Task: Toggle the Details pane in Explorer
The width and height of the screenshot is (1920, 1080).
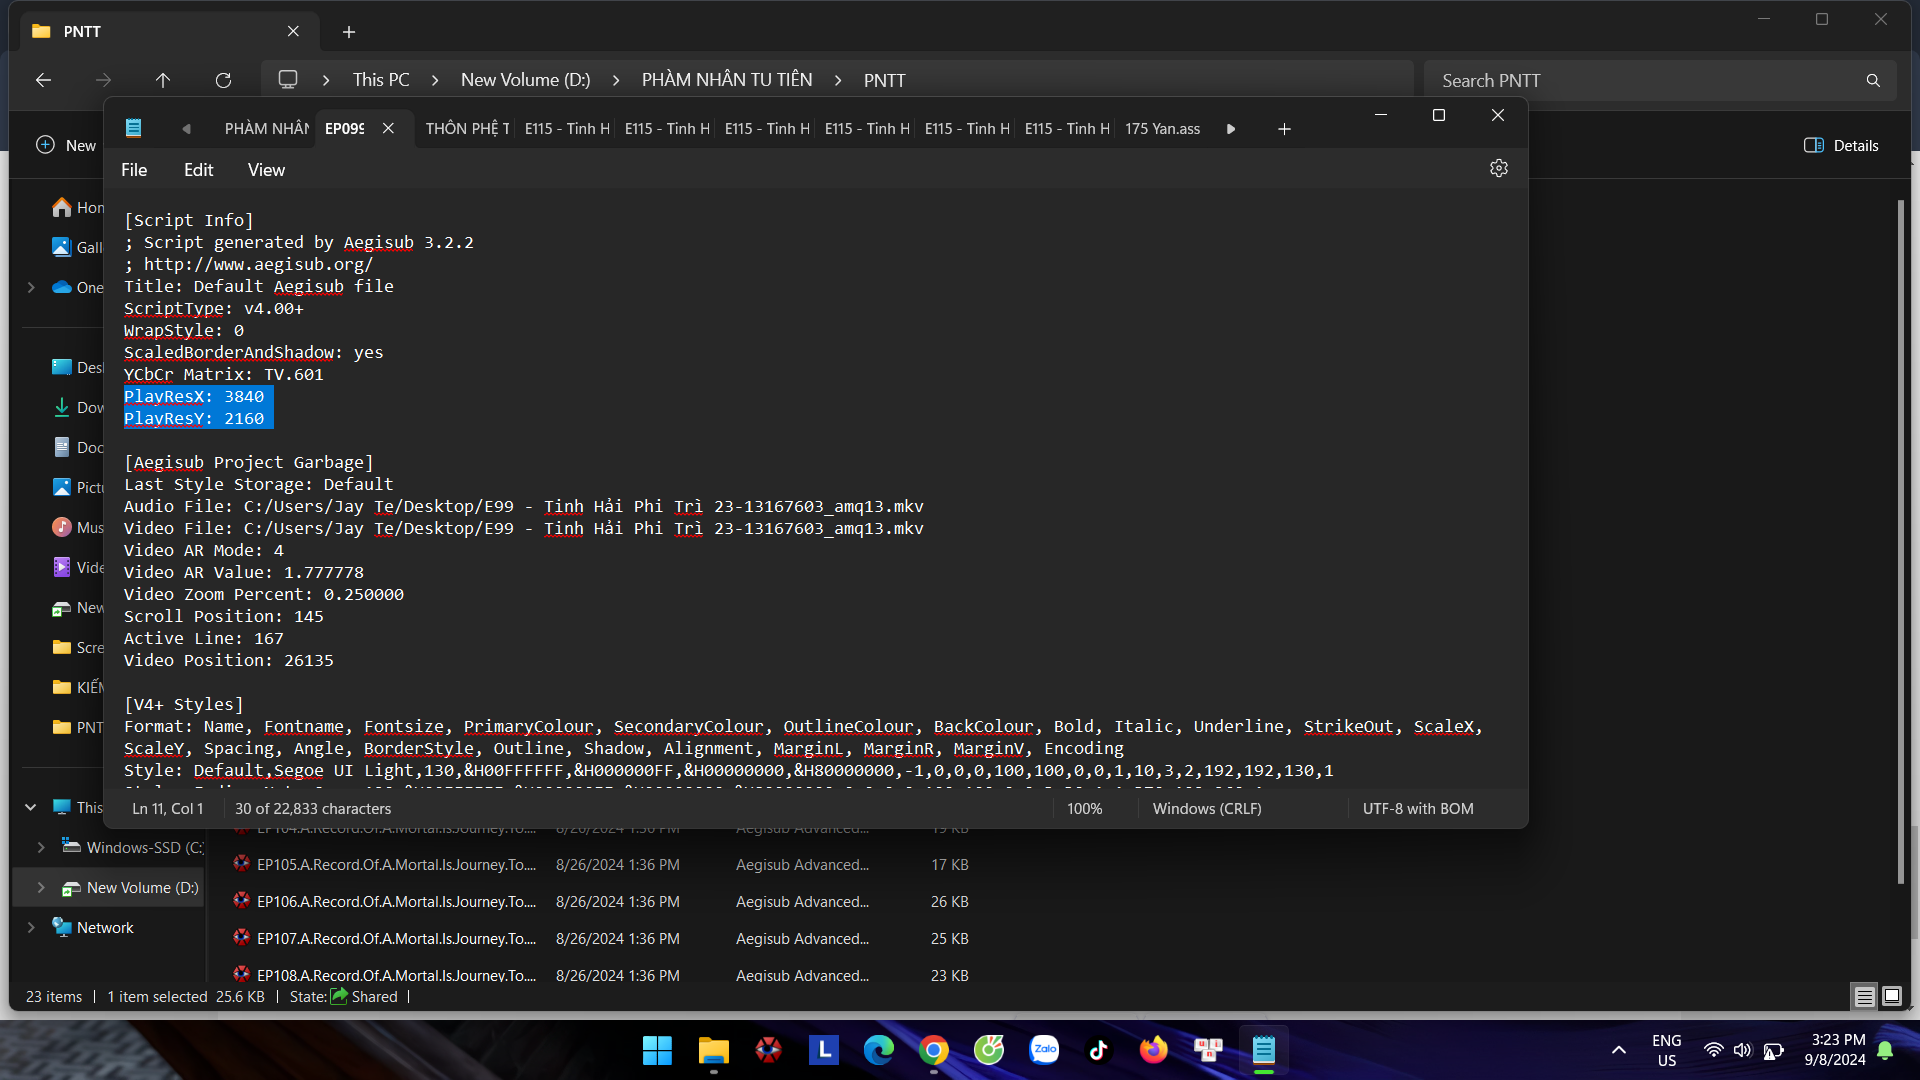Action: [1841, 145]
